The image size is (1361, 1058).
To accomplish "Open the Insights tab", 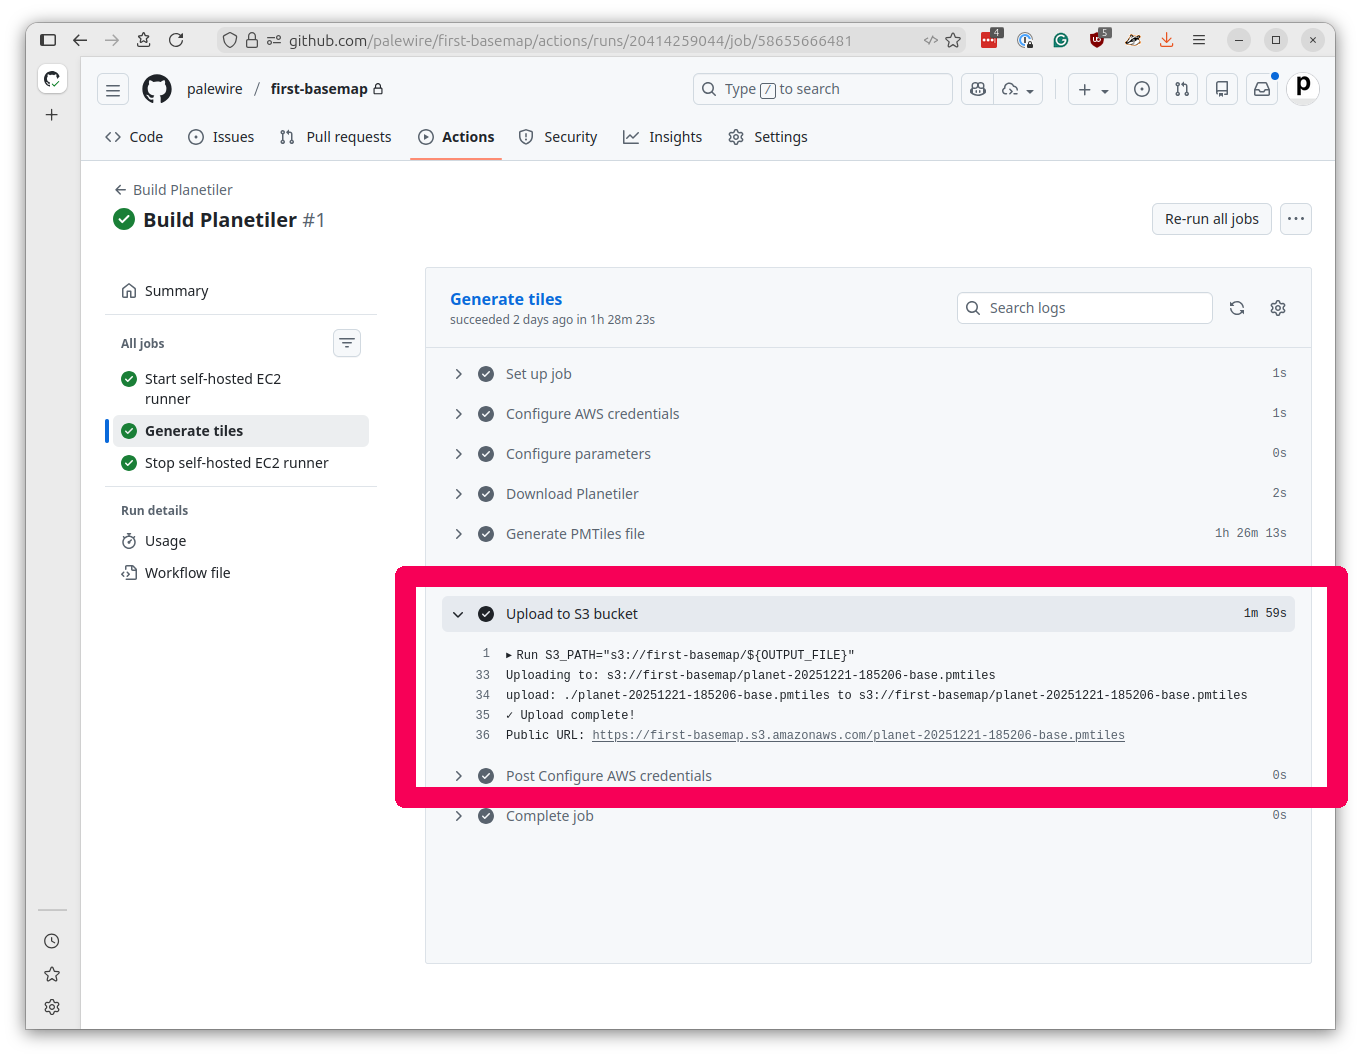I will [662, 137].
